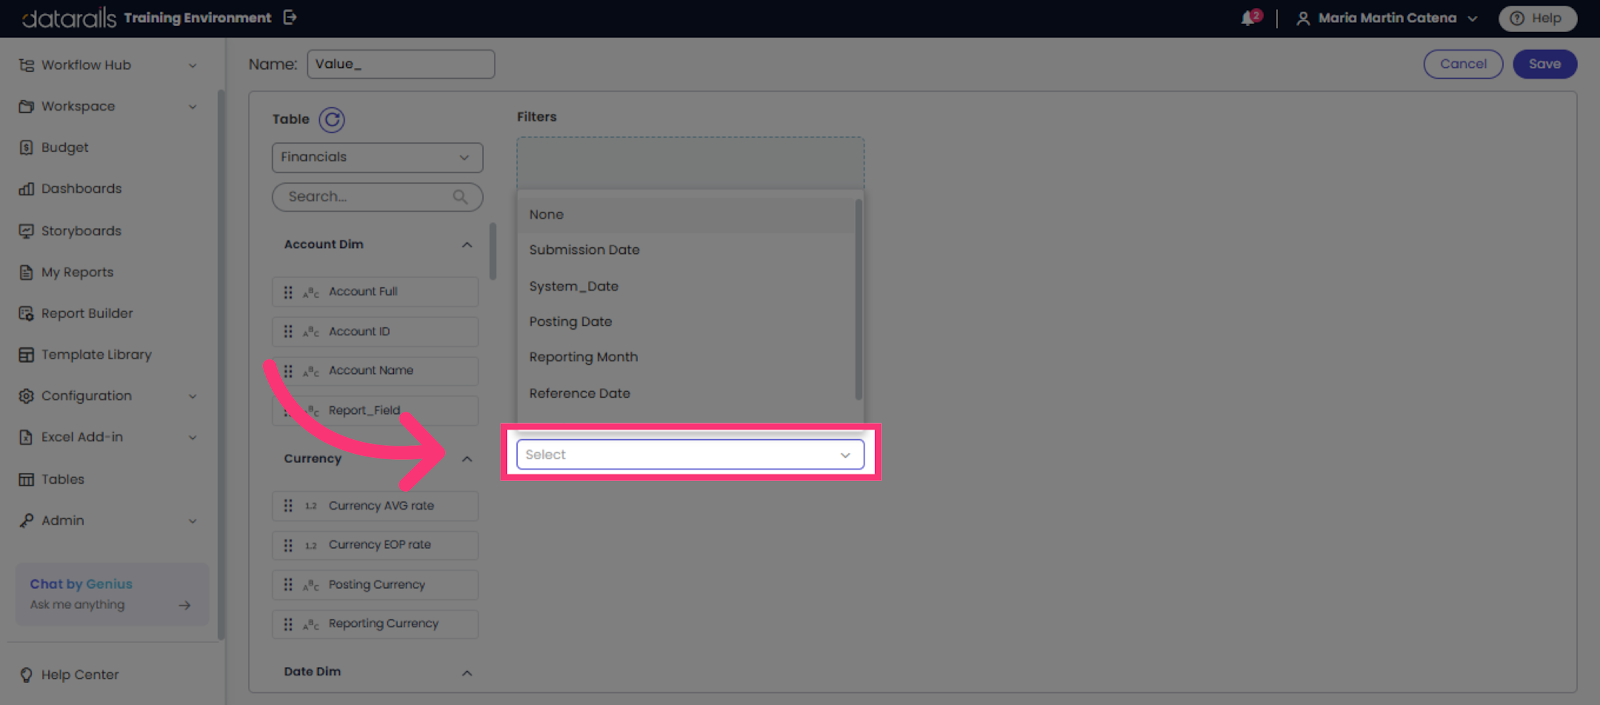Click Ask me anything in Chat by Genius
The width and height of the screenshot is (1600, 705).
[x=77, y=605]
